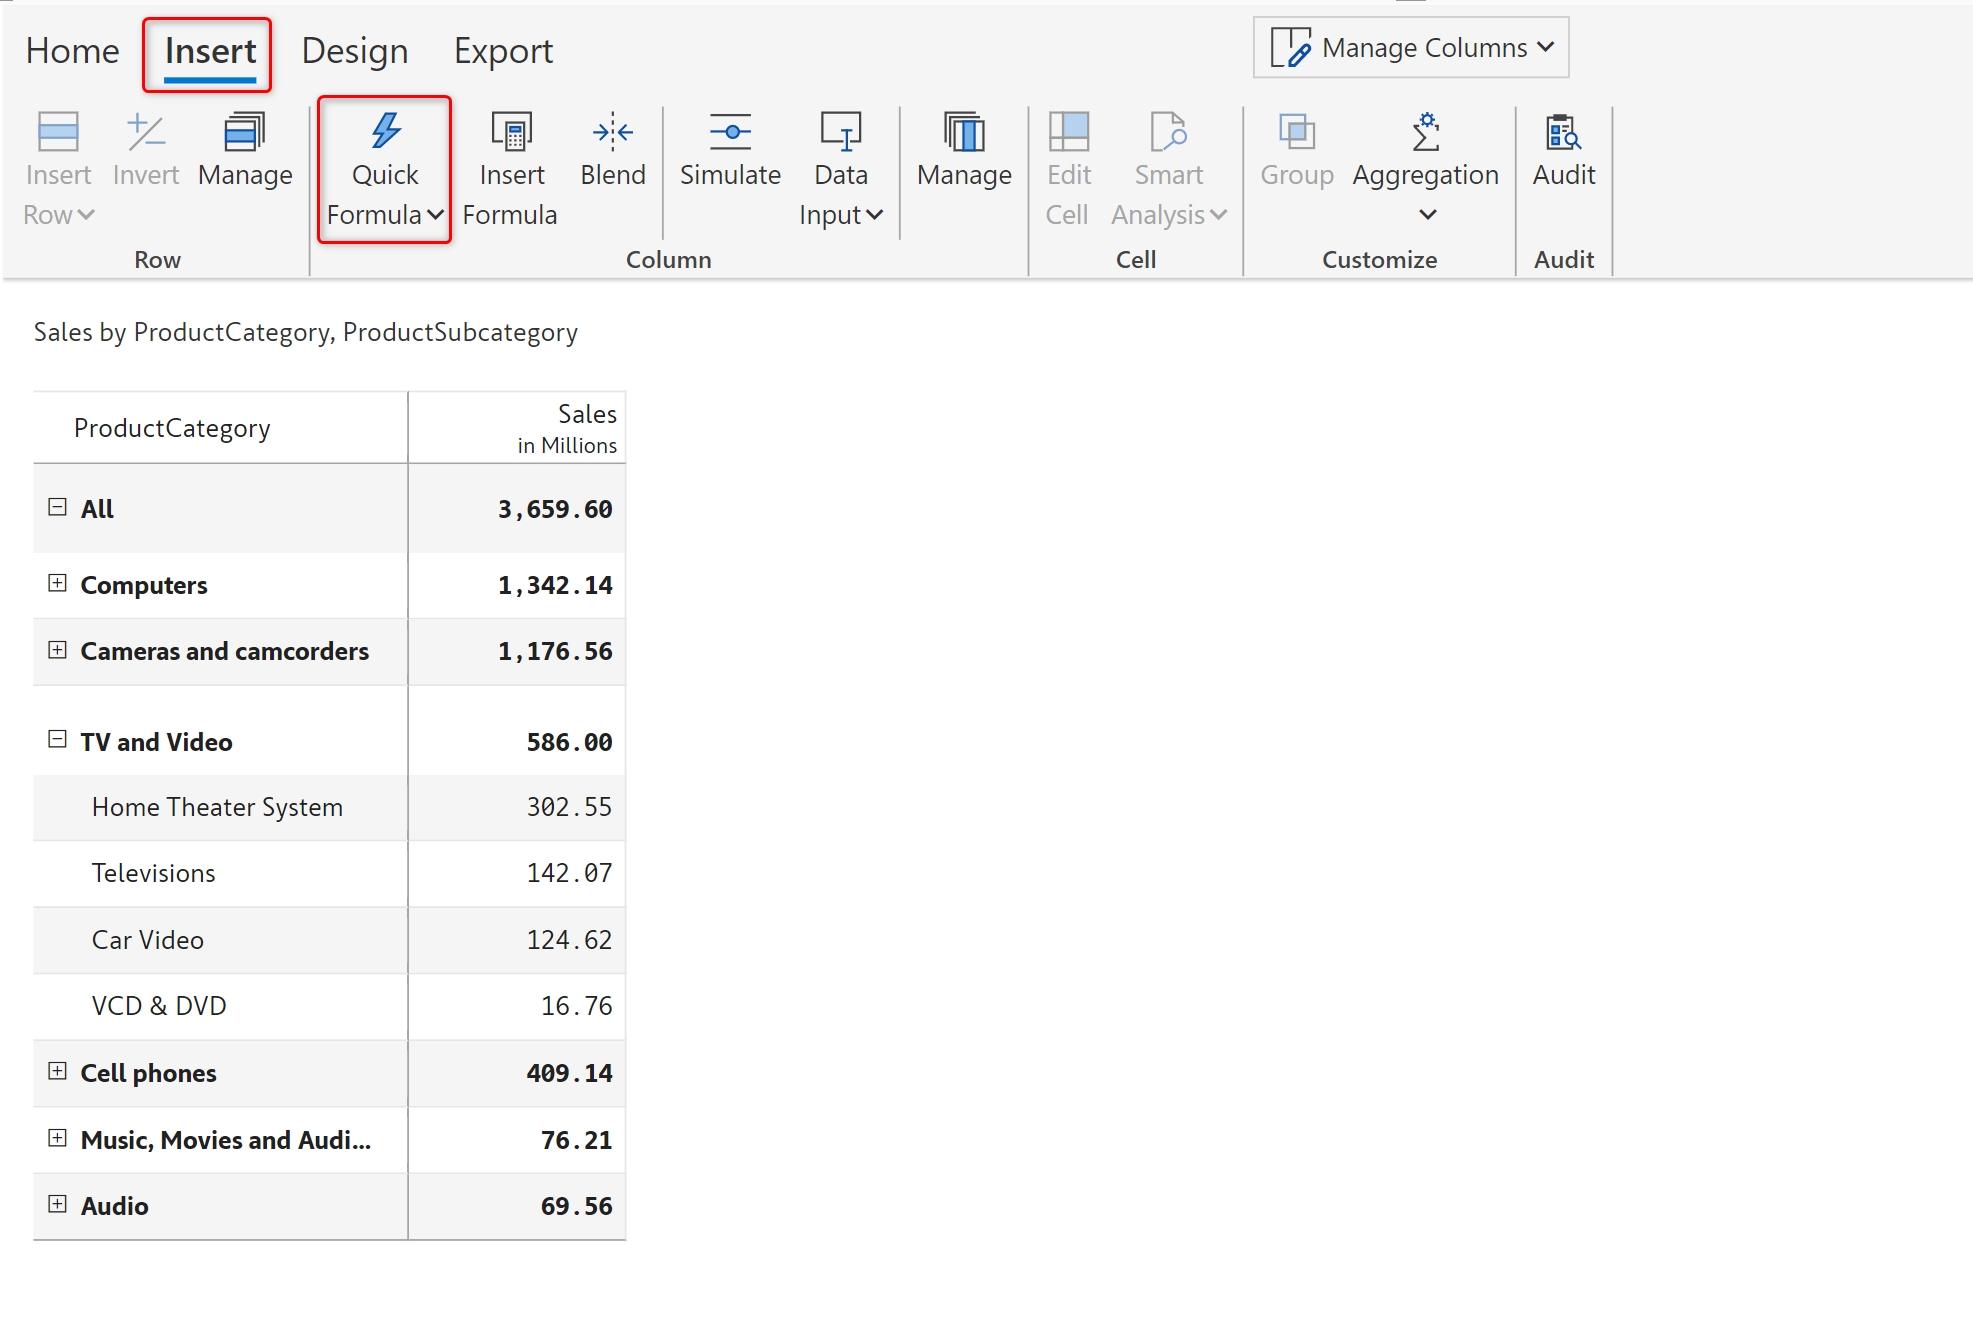The height and width of the screenshot is (1327, 1973).
Task: Click the Insert Formula icon
Action: tap(511, 132)
